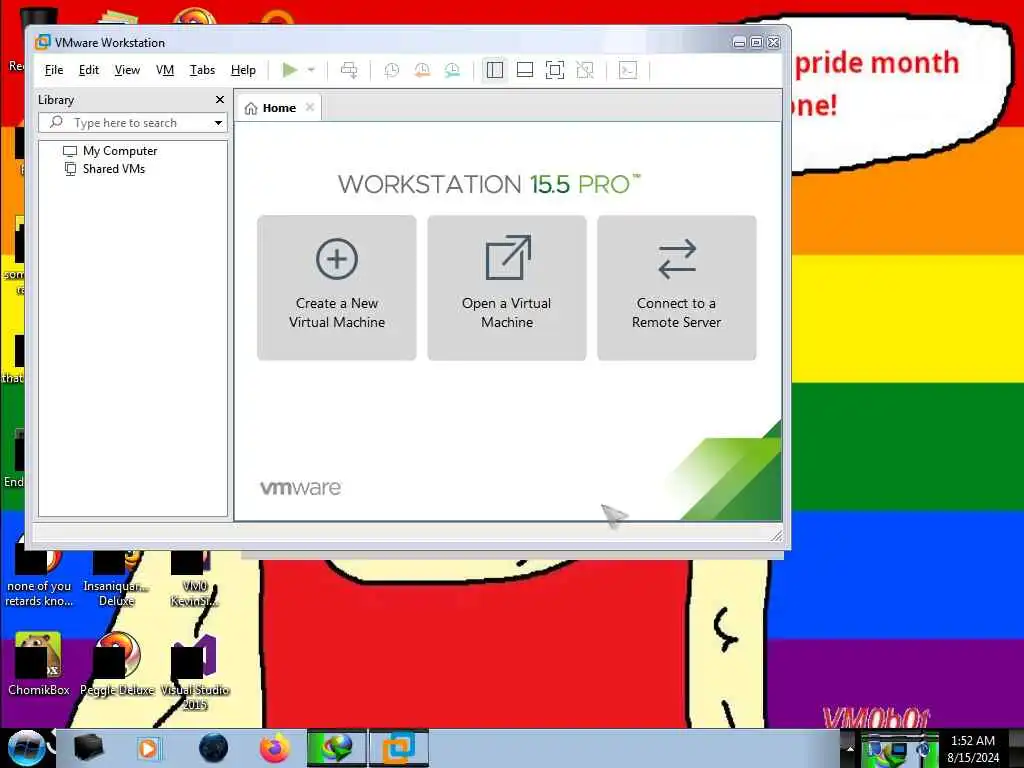
Task: Open the Help menu
Action: click(244, 70)
